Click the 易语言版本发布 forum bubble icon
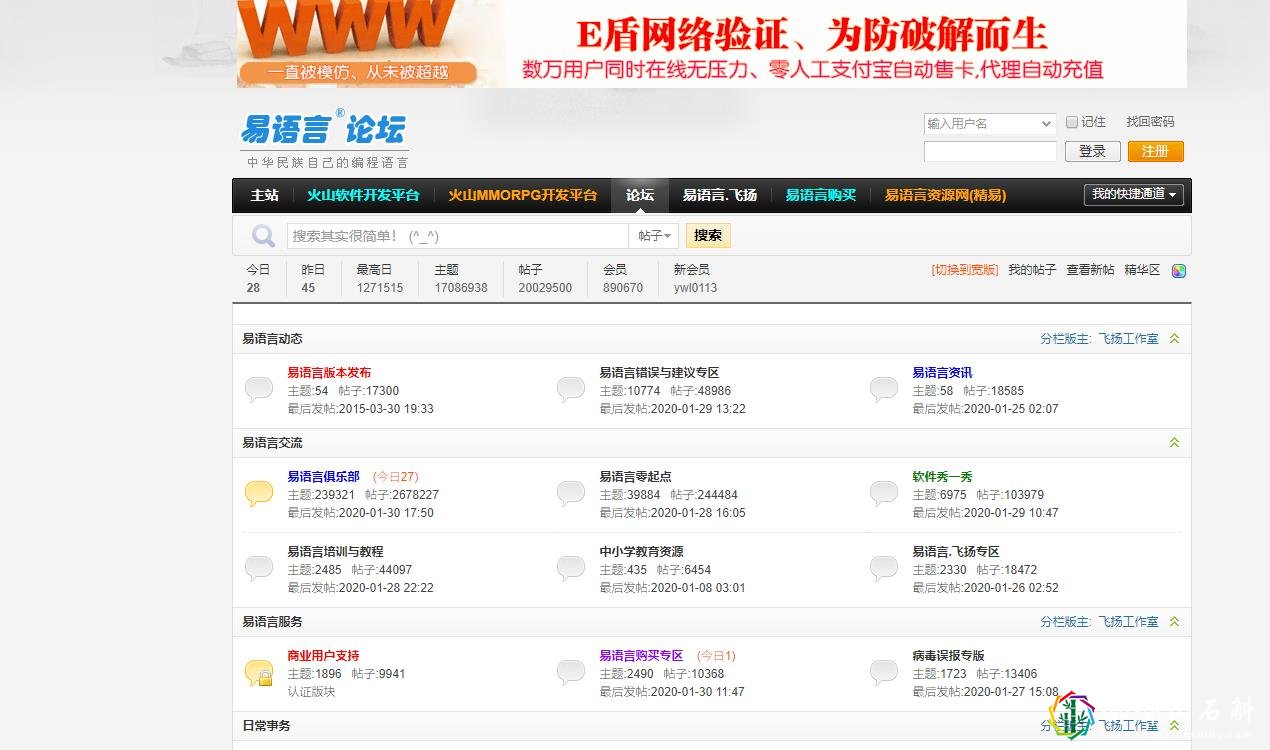Screen dimensions: 1270x750 point(259,389)
